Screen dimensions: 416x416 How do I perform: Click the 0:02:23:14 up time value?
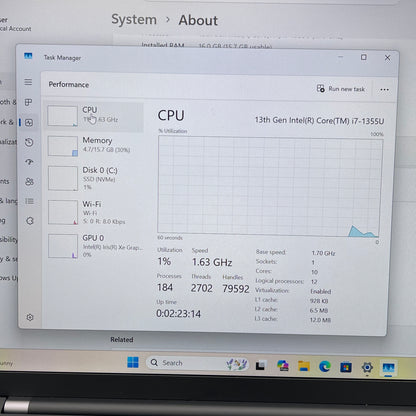[x=179, y=314]
